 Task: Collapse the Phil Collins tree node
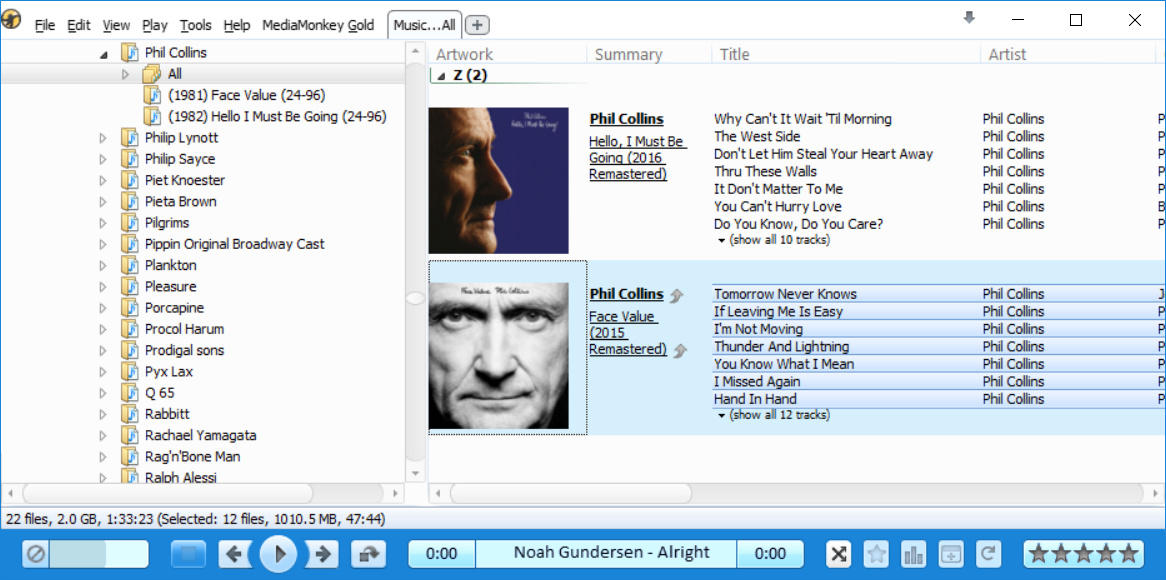104,54
